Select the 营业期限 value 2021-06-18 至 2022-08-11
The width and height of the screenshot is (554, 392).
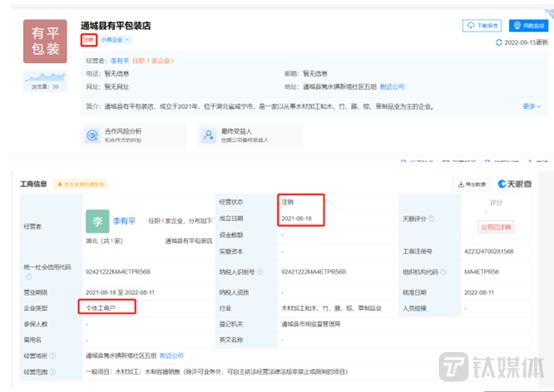pos(120,292)
